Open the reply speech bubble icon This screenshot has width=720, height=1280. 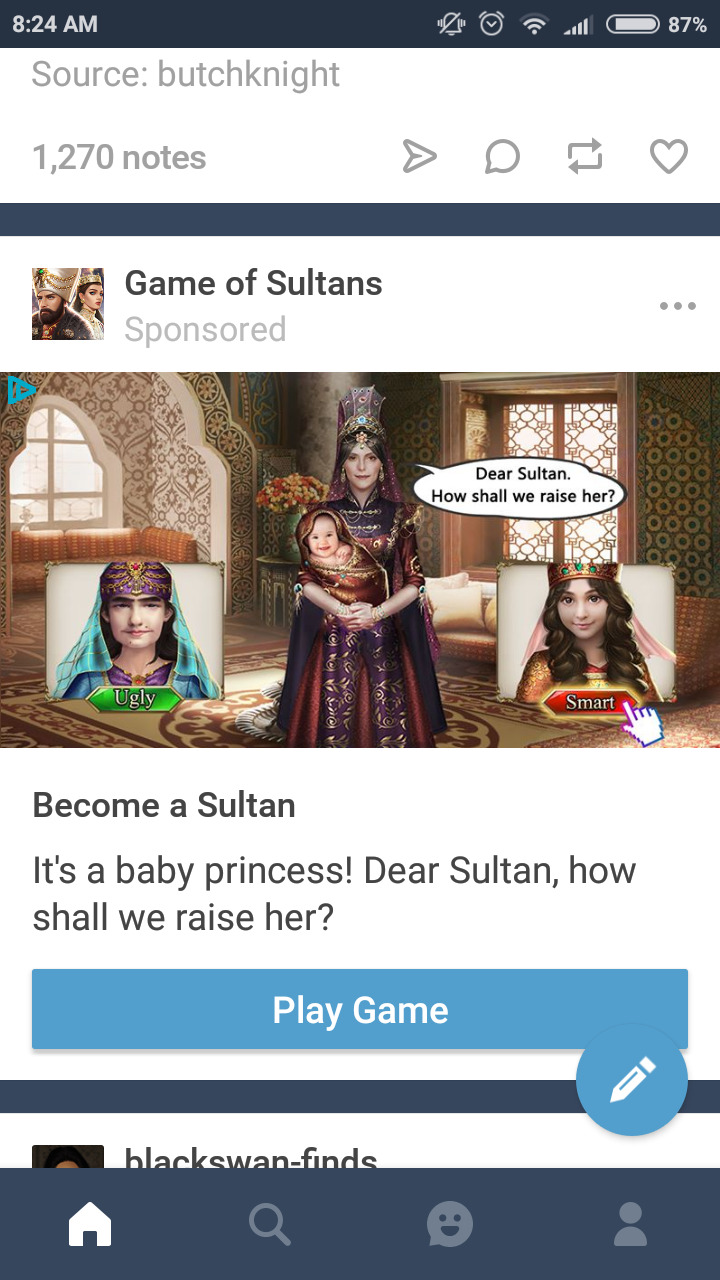pos(502,157)
